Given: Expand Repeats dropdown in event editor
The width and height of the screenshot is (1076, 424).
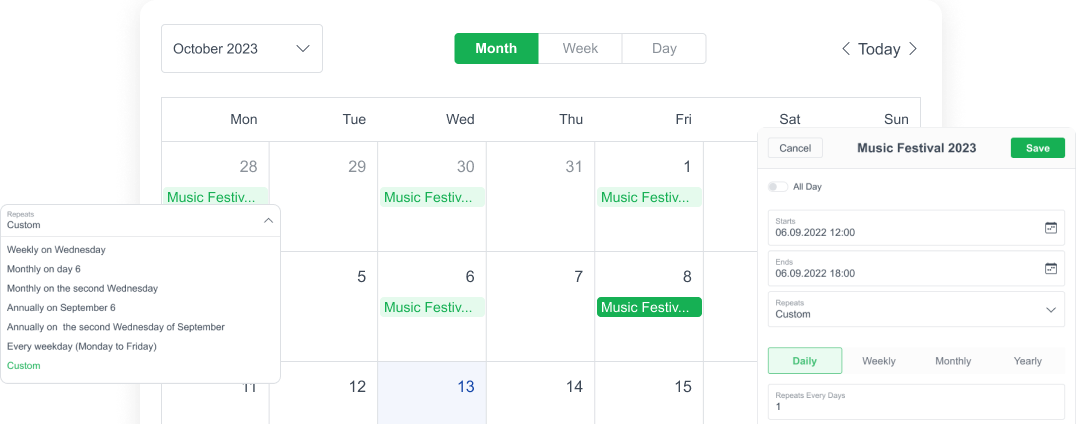Looking at the screenshot, I should [x=1050, y=310].
